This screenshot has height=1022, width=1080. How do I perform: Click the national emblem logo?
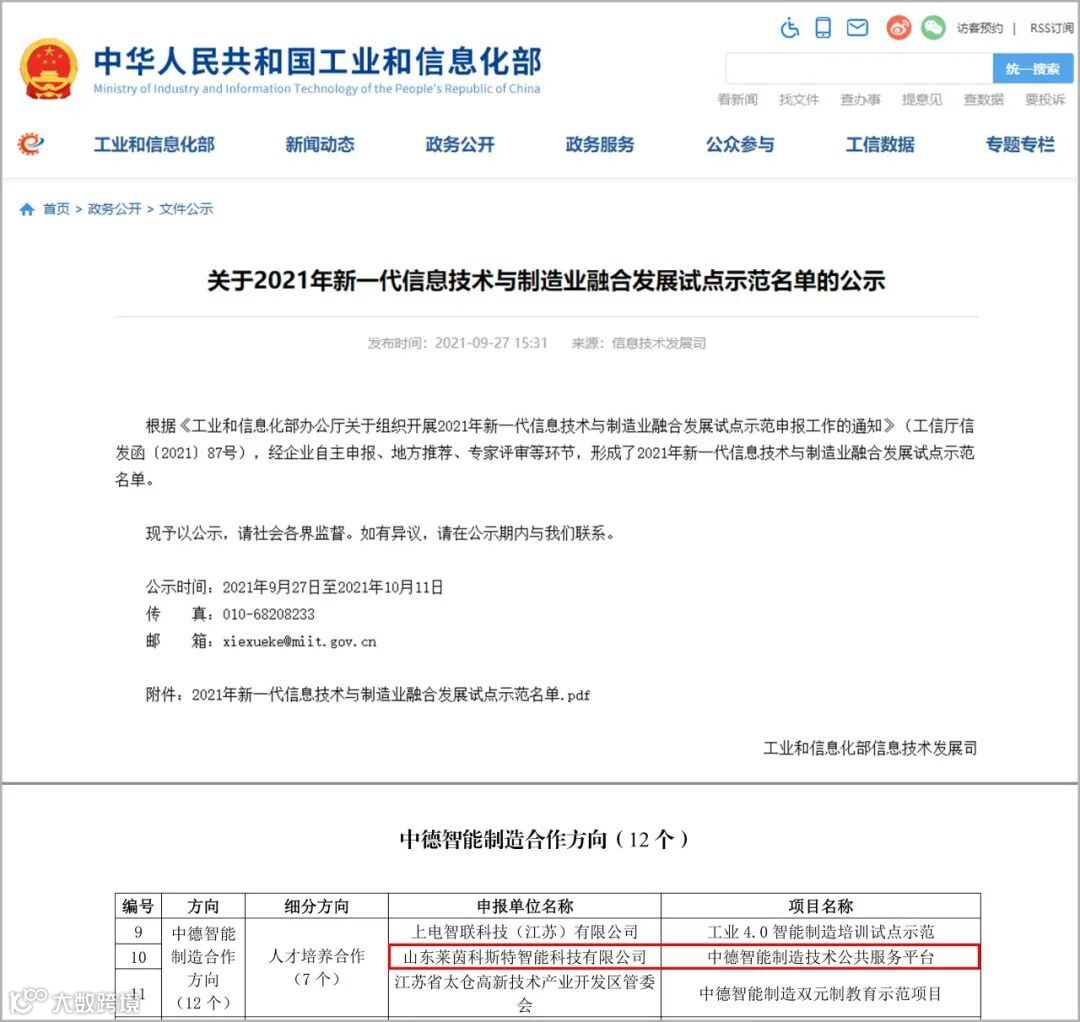[x=48, y=70]
